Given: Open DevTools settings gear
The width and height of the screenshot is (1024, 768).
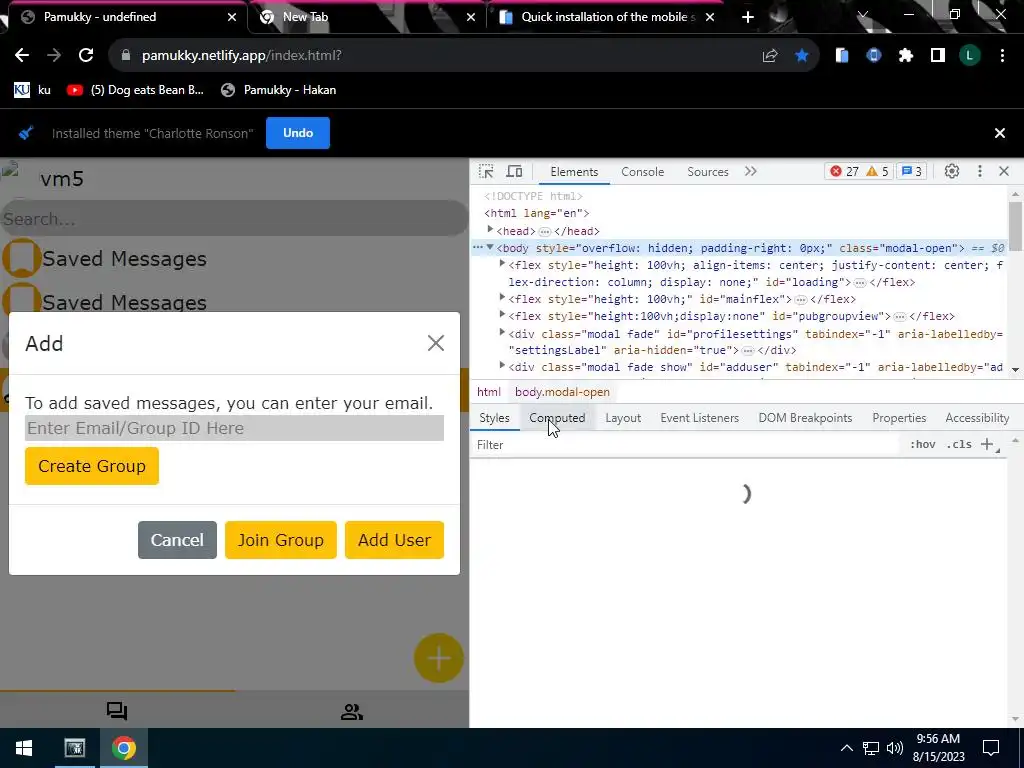Looking at the screenshot, I should point(952,171).
